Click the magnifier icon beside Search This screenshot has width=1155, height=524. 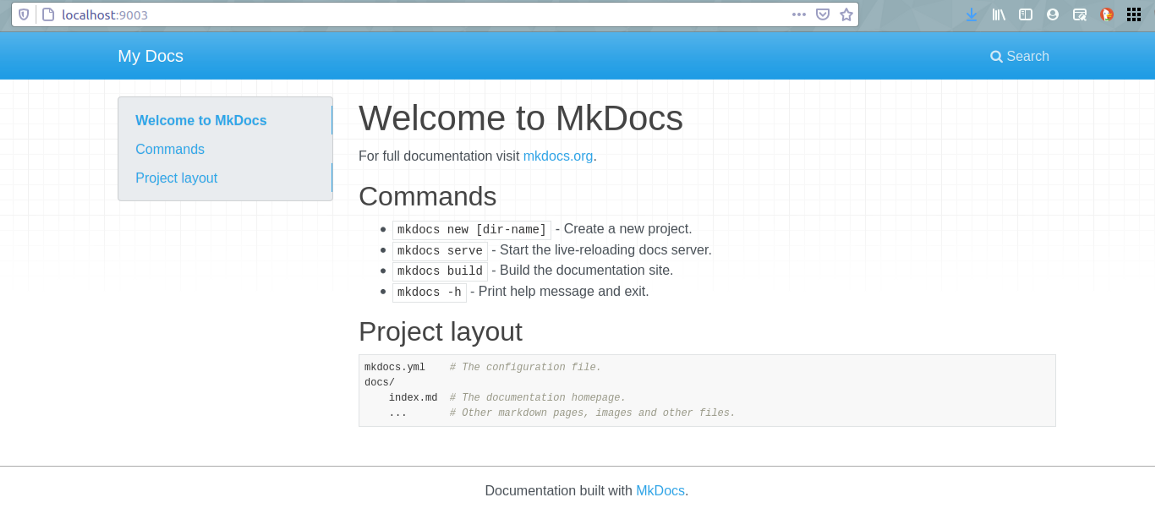997,57
